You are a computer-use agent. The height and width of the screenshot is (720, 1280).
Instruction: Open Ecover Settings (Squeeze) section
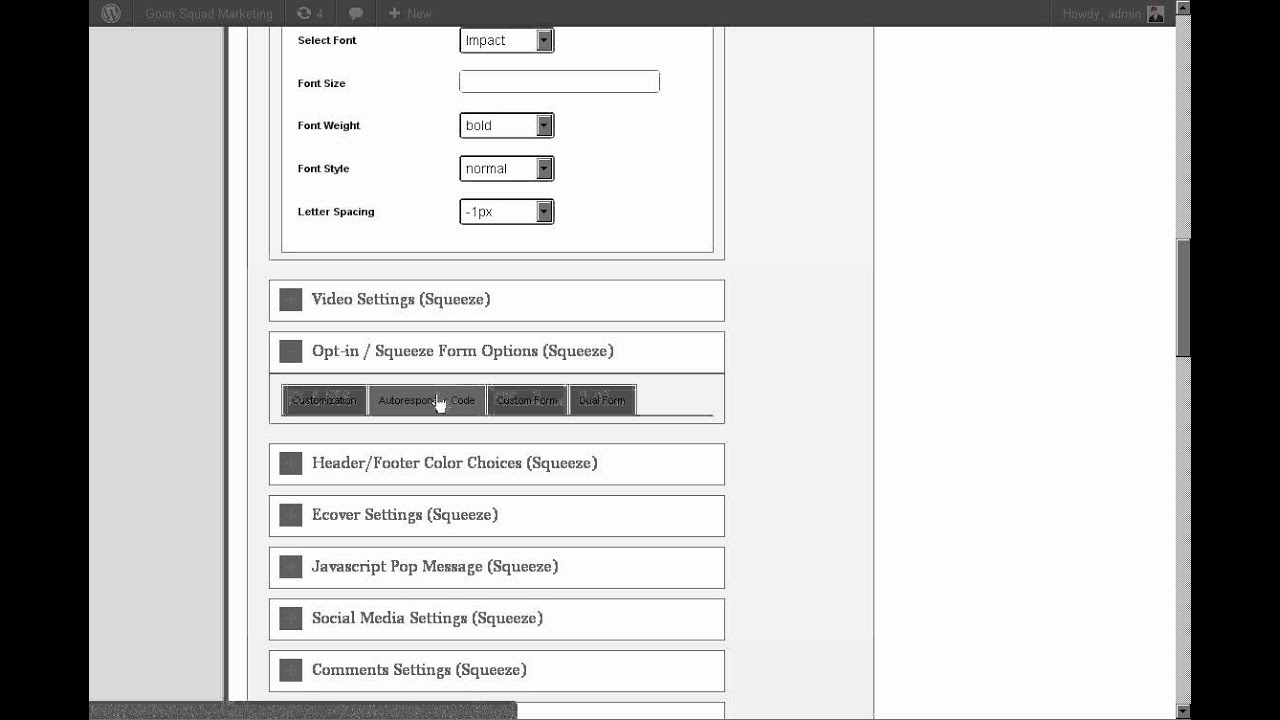pos(496,516)
